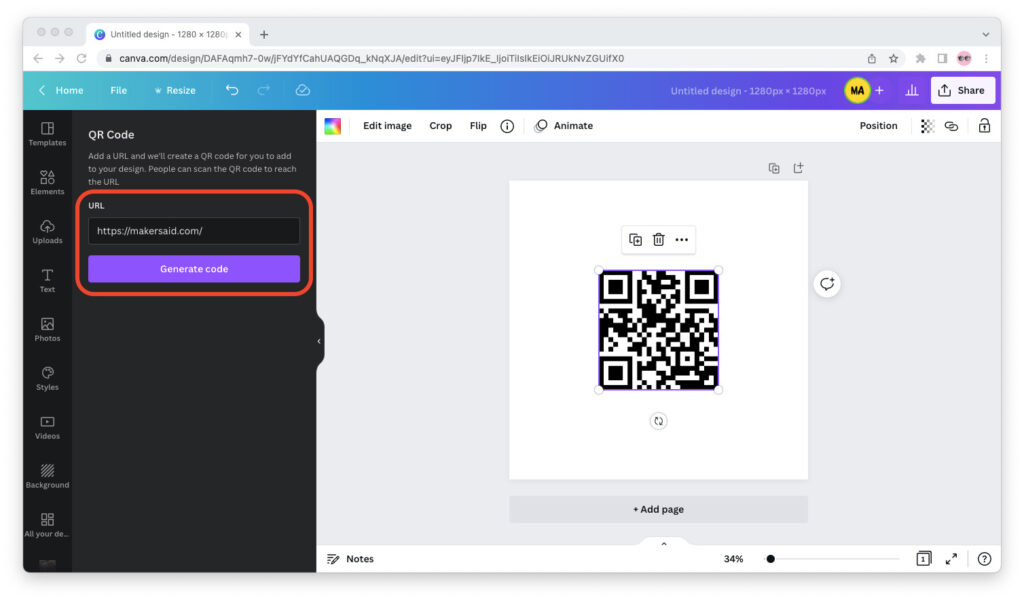Add collaborator with plus icon
Screen dimensions: 1024x601
click(x=880, y=90)
